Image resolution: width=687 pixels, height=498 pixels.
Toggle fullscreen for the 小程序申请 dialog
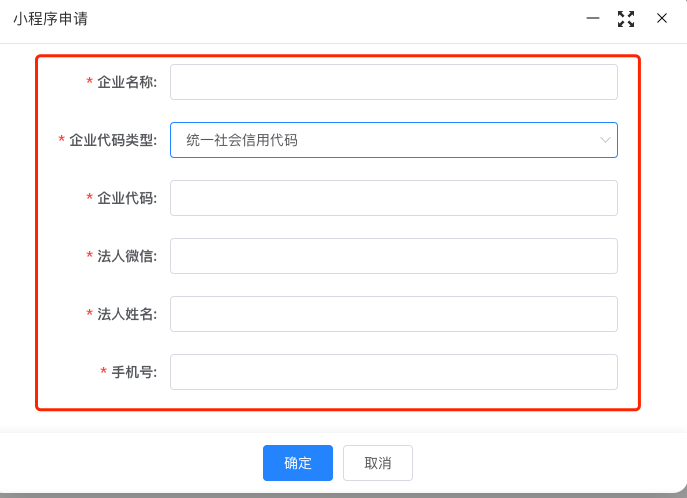(x=626, y=19)
